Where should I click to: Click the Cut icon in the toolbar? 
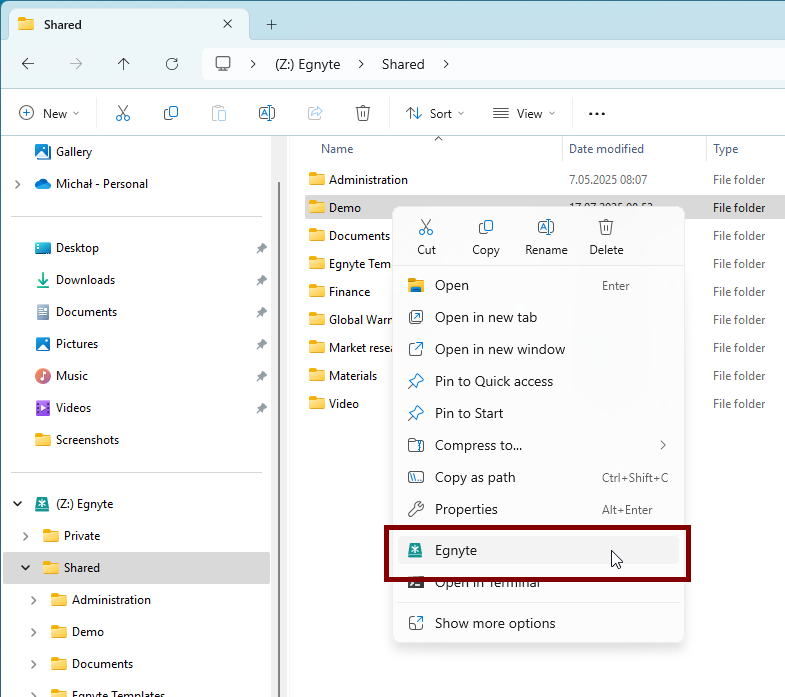(123, 113)
